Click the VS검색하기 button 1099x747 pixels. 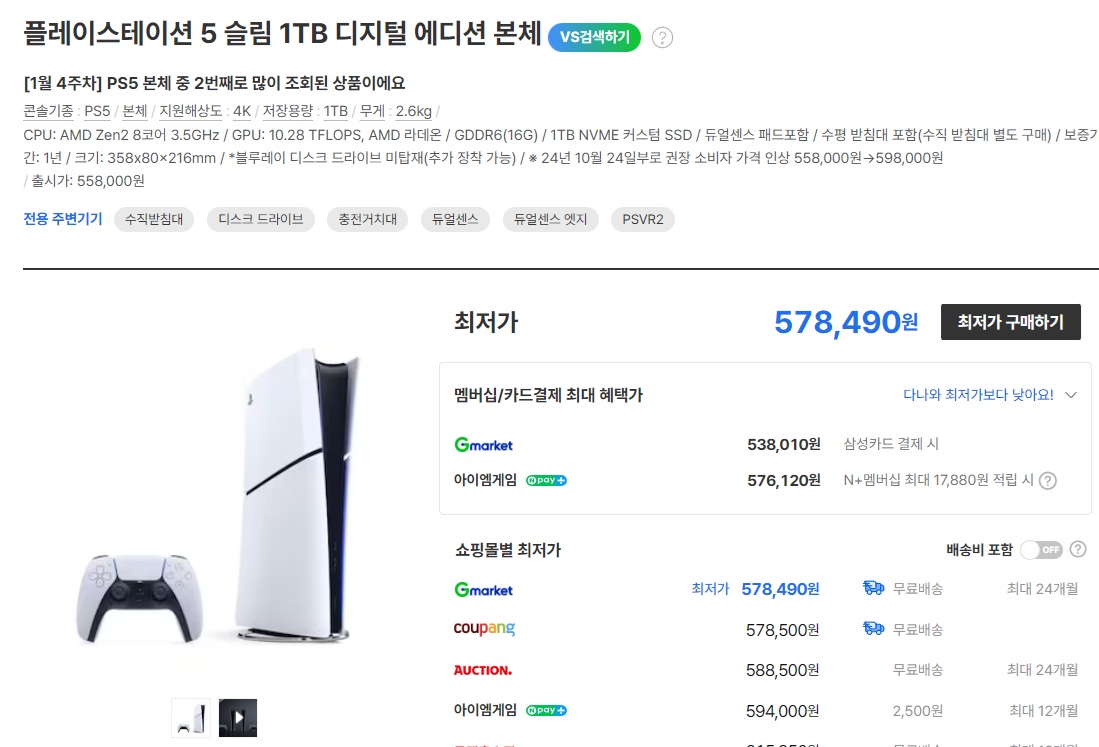(x=594, y=37)
